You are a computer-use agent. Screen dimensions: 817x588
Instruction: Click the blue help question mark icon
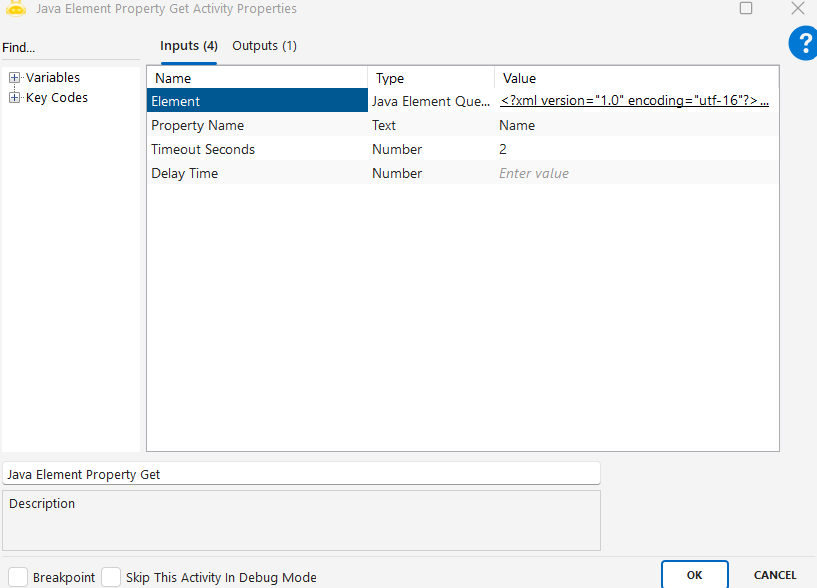[802, 42]
